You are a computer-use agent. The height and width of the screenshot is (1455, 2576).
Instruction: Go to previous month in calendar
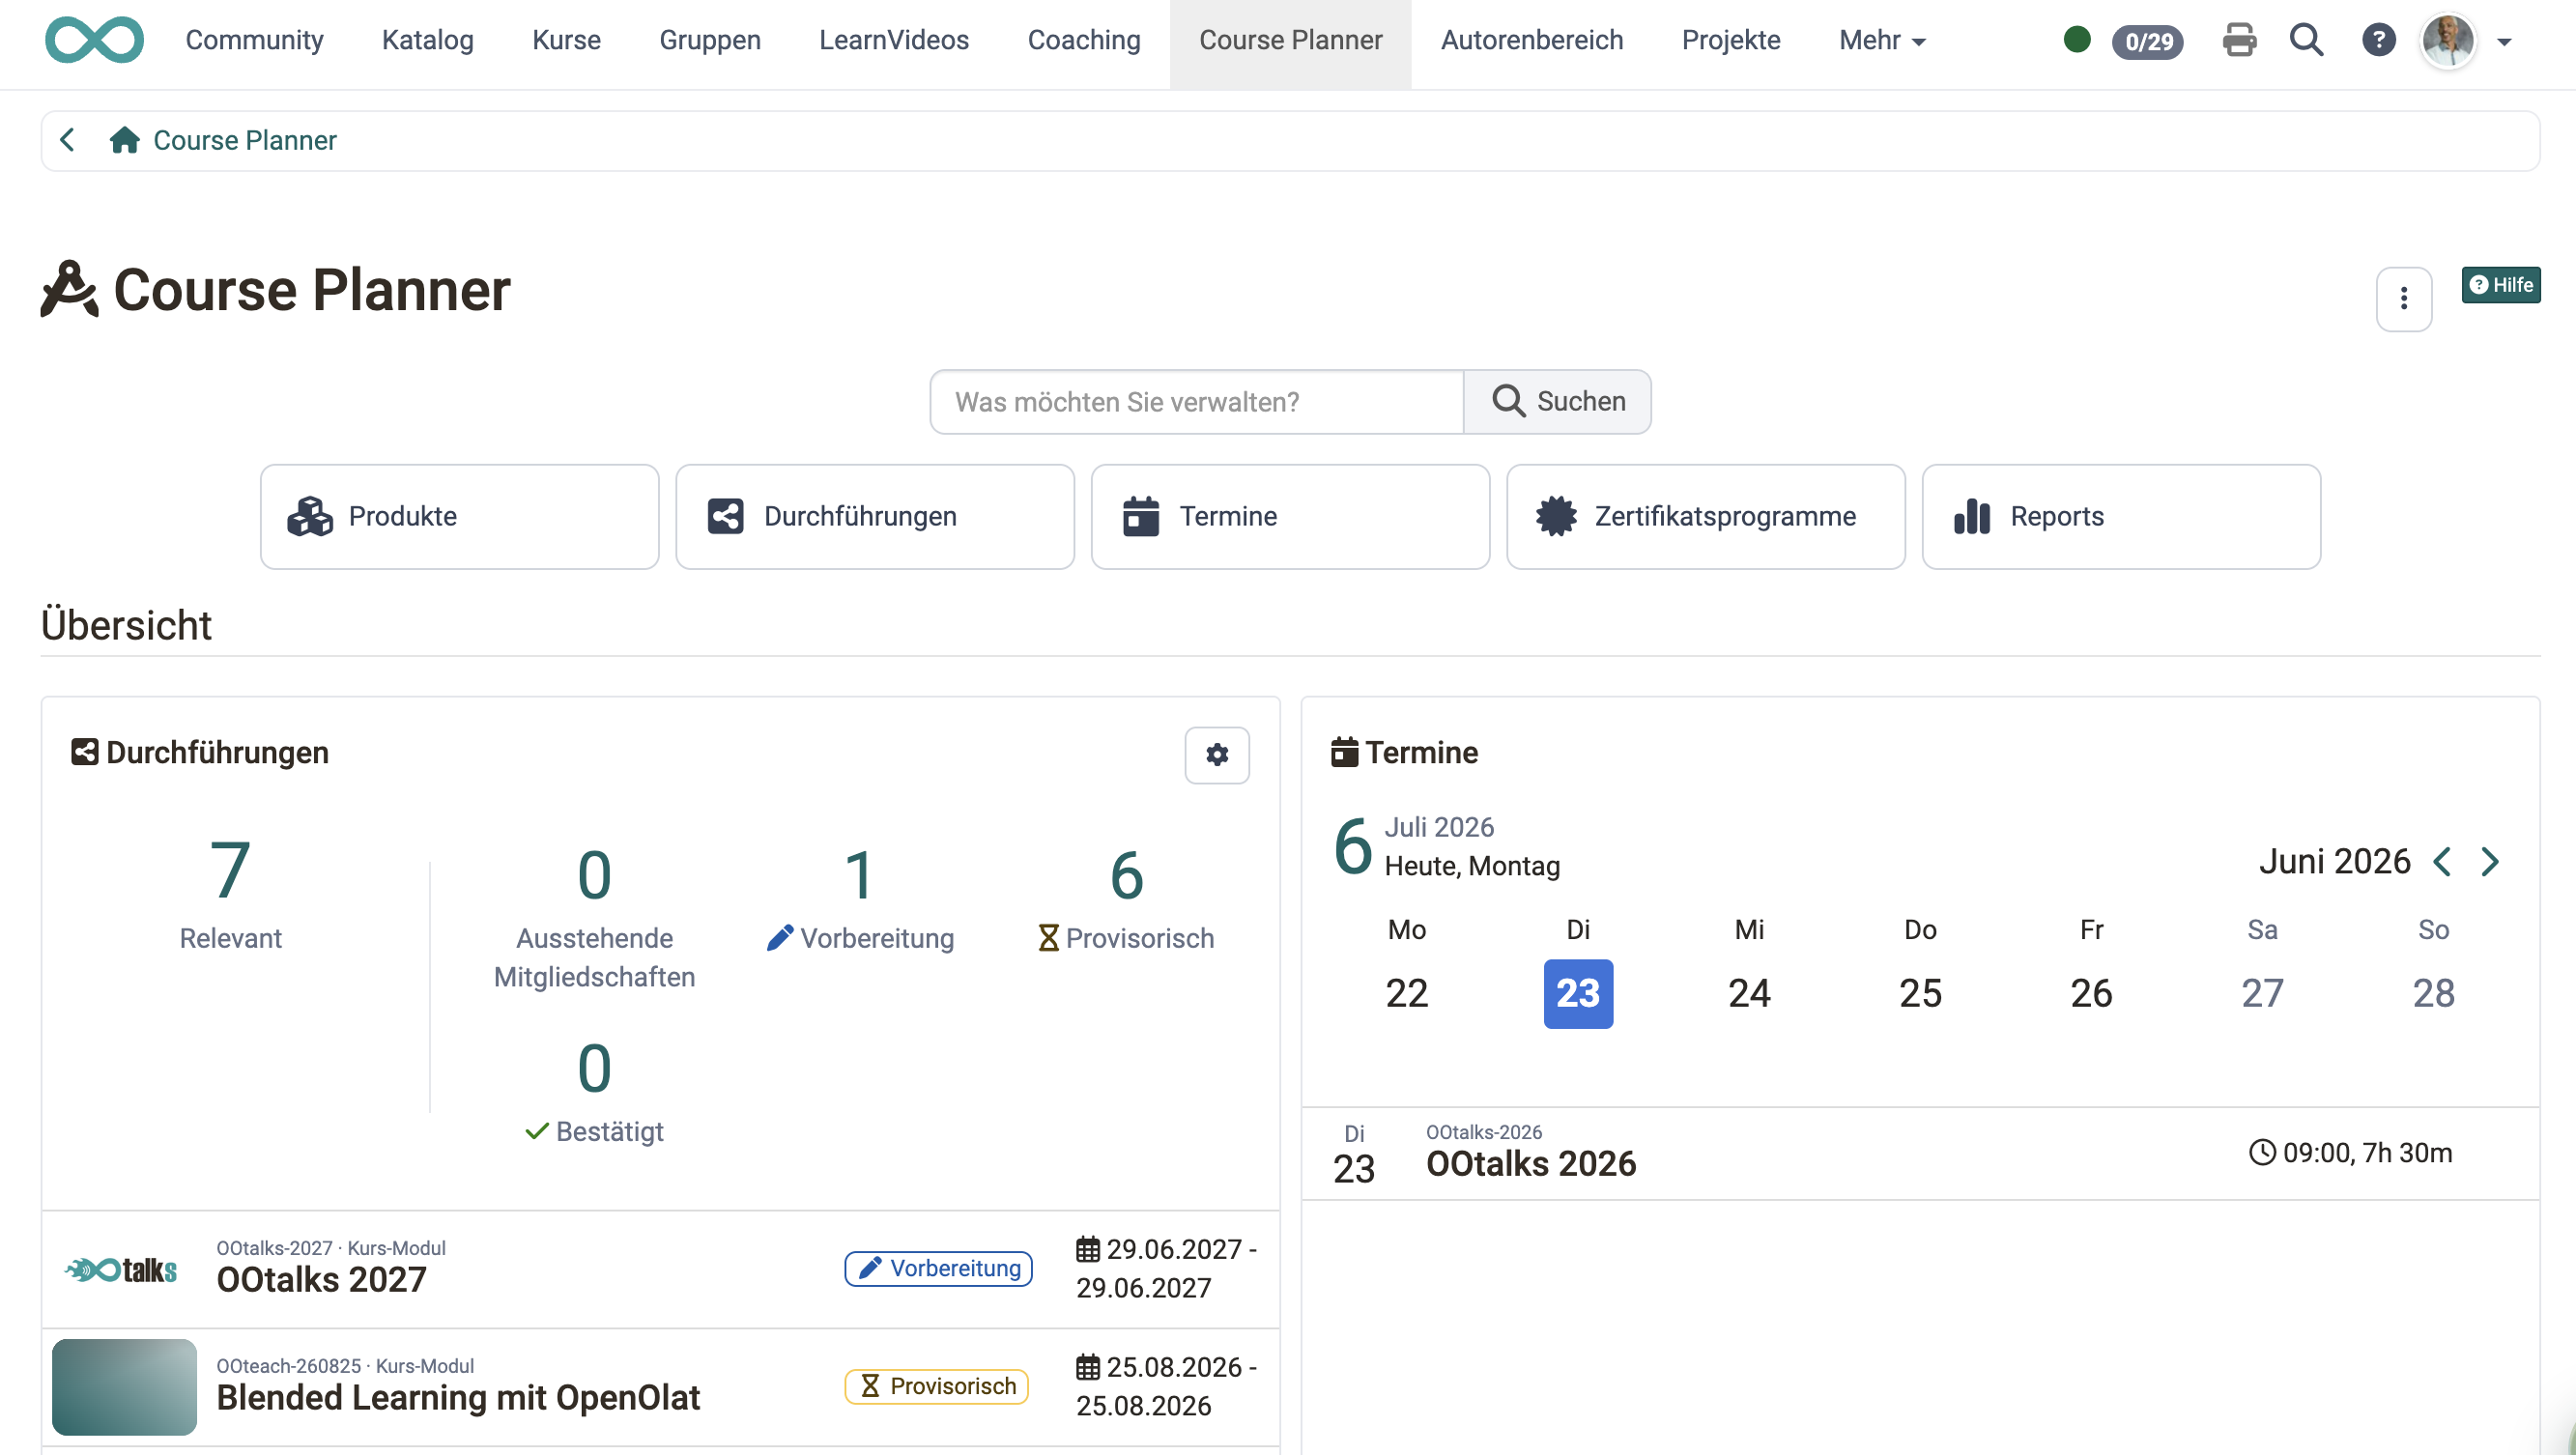2442,861
